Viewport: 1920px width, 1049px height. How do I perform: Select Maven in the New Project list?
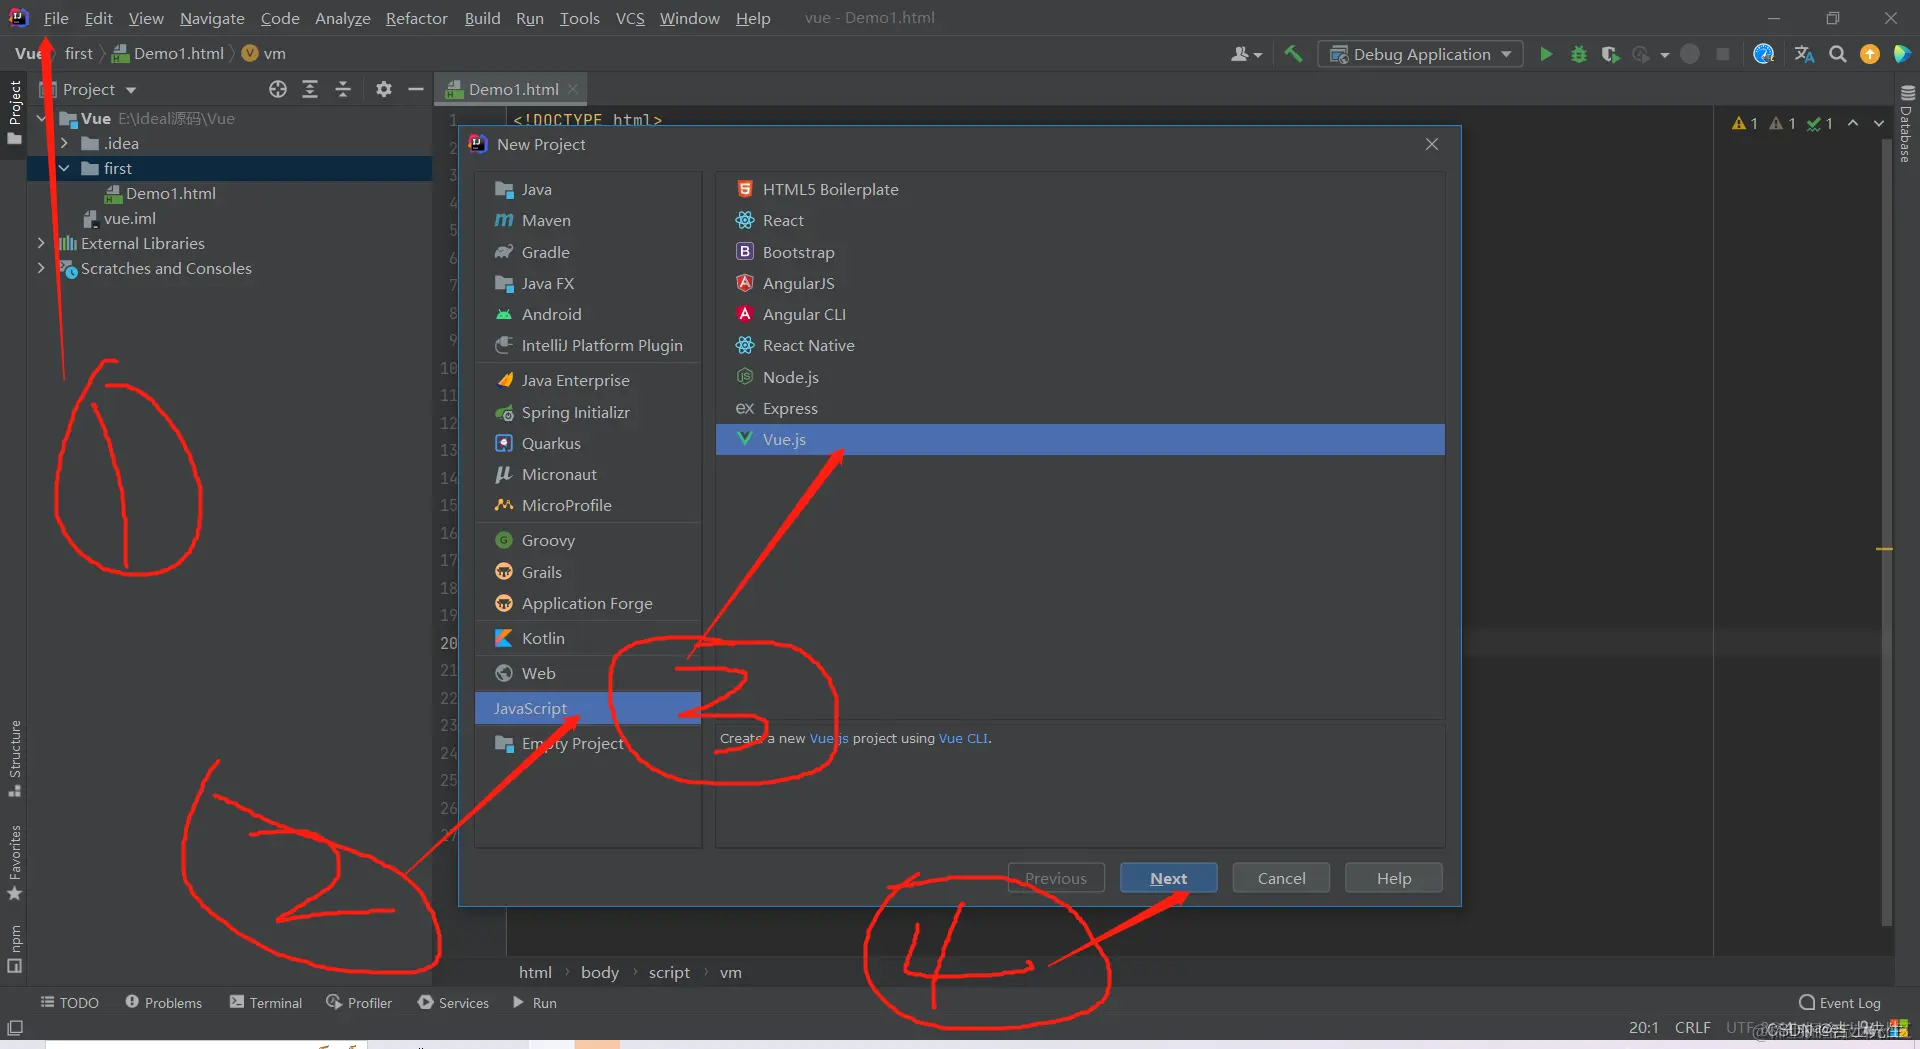click(x=588, y=220)
